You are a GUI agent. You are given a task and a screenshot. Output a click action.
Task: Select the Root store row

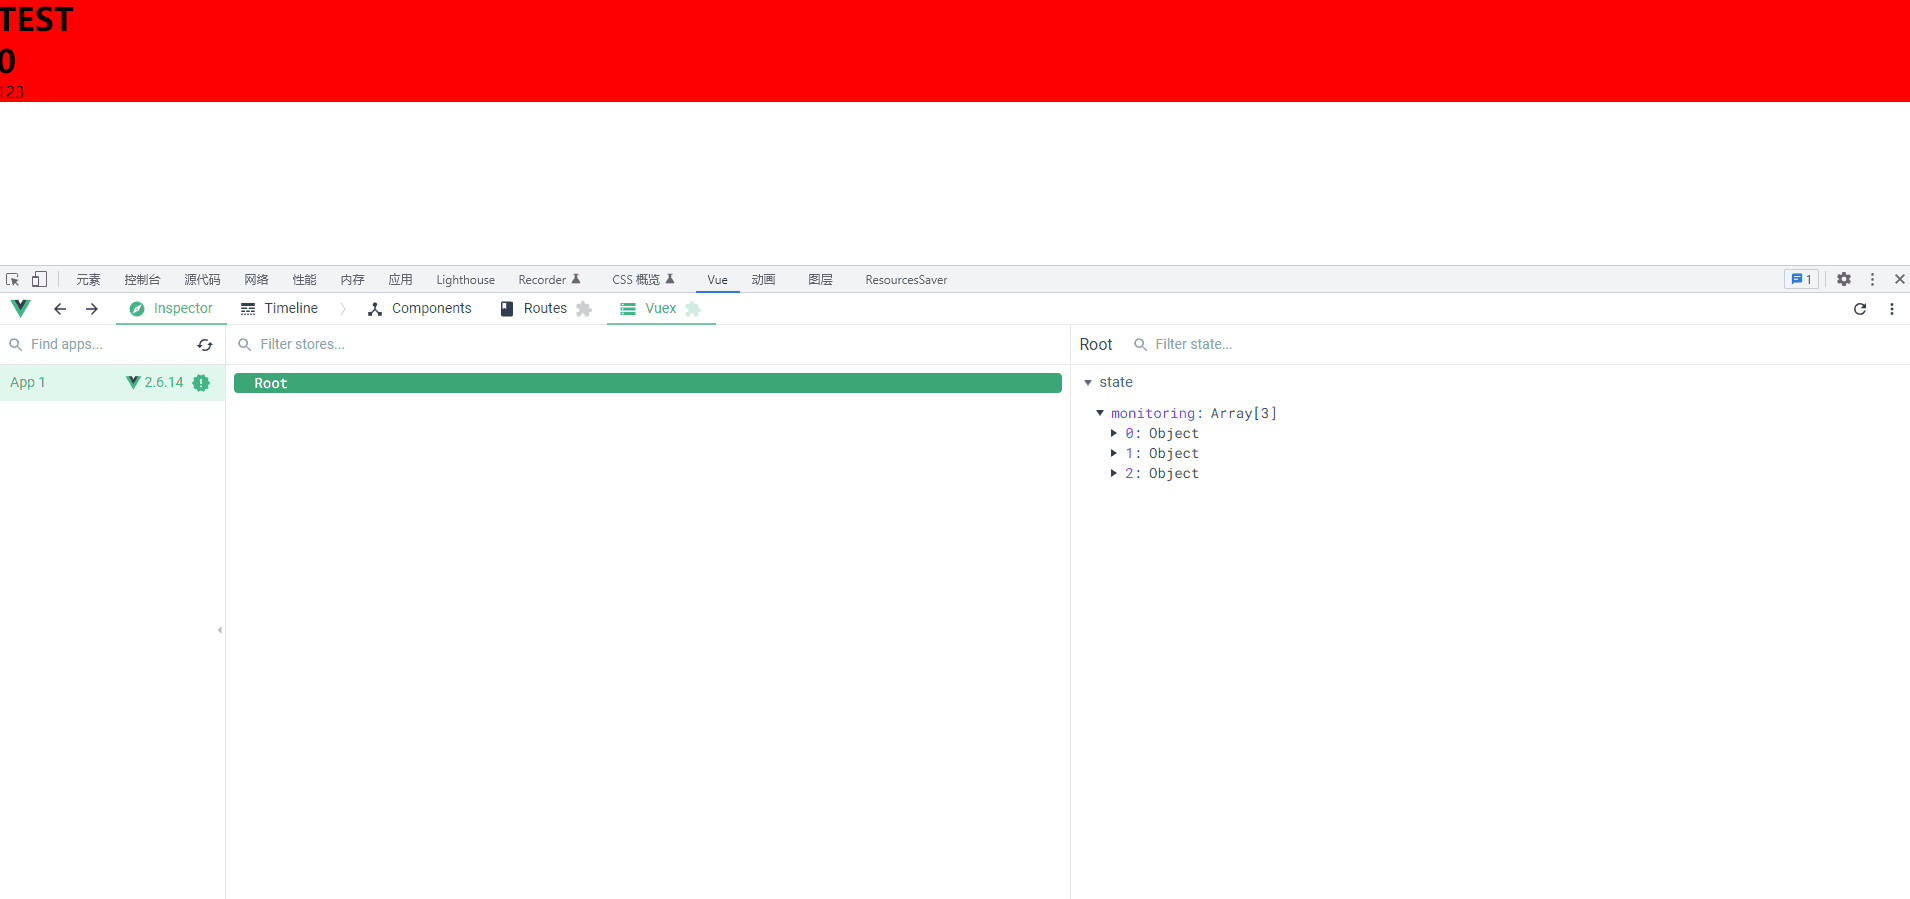(x=648, y=383)
